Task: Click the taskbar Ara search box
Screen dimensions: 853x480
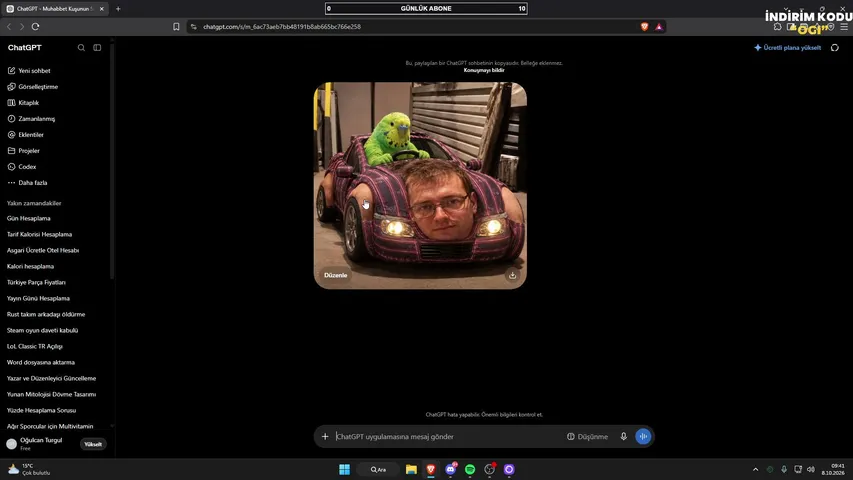Action: (x=379, y=470)
